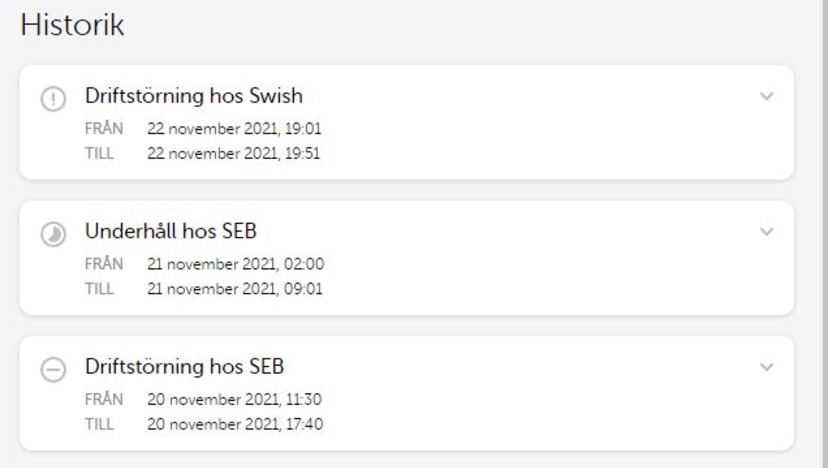Expand the Underhåll hos SEB entry chevron

point(766,231)
